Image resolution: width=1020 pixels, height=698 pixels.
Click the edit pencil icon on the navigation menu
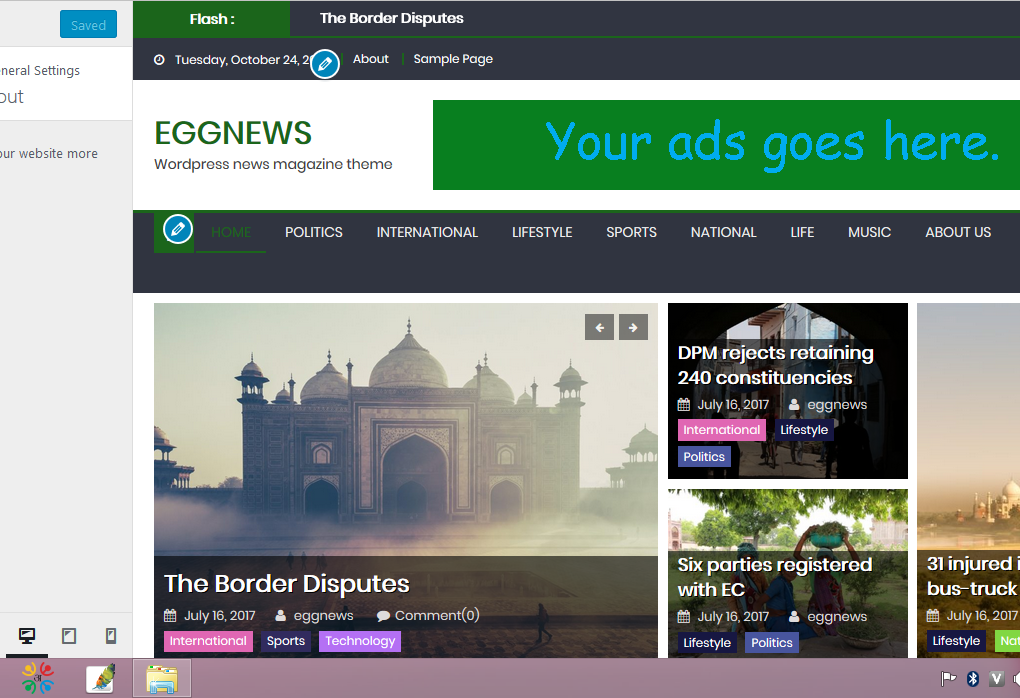(x=178, y=229)
